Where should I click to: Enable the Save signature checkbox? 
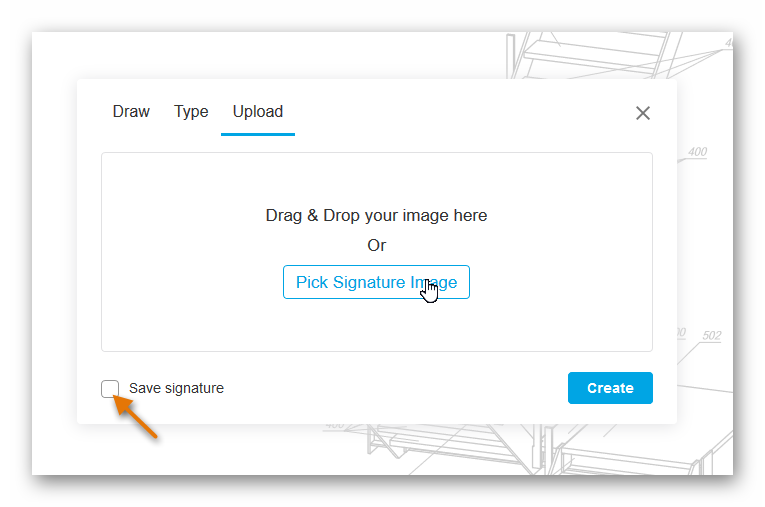pyautogui.click(x=110, y=388)
